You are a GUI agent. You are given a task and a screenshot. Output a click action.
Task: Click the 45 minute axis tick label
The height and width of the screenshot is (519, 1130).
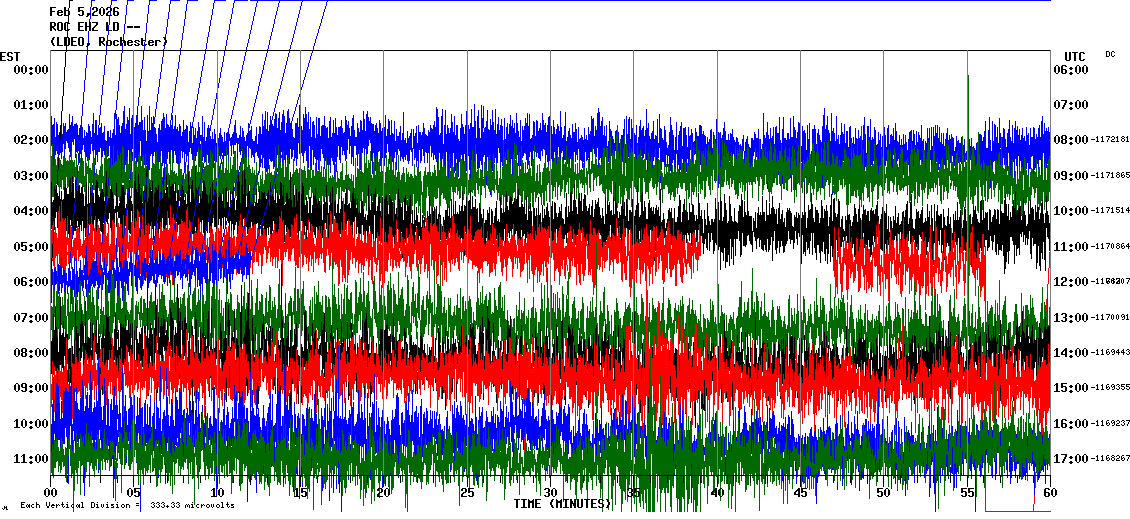800,493
